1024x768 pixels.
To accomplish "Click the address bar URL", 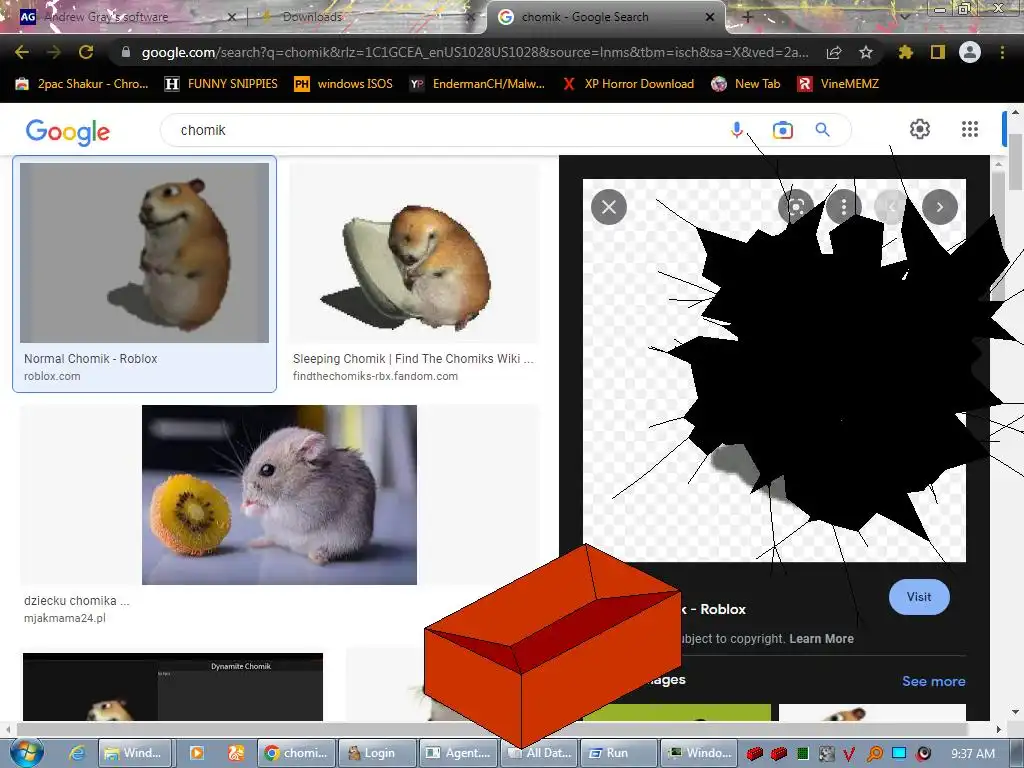I will [475, 52].
